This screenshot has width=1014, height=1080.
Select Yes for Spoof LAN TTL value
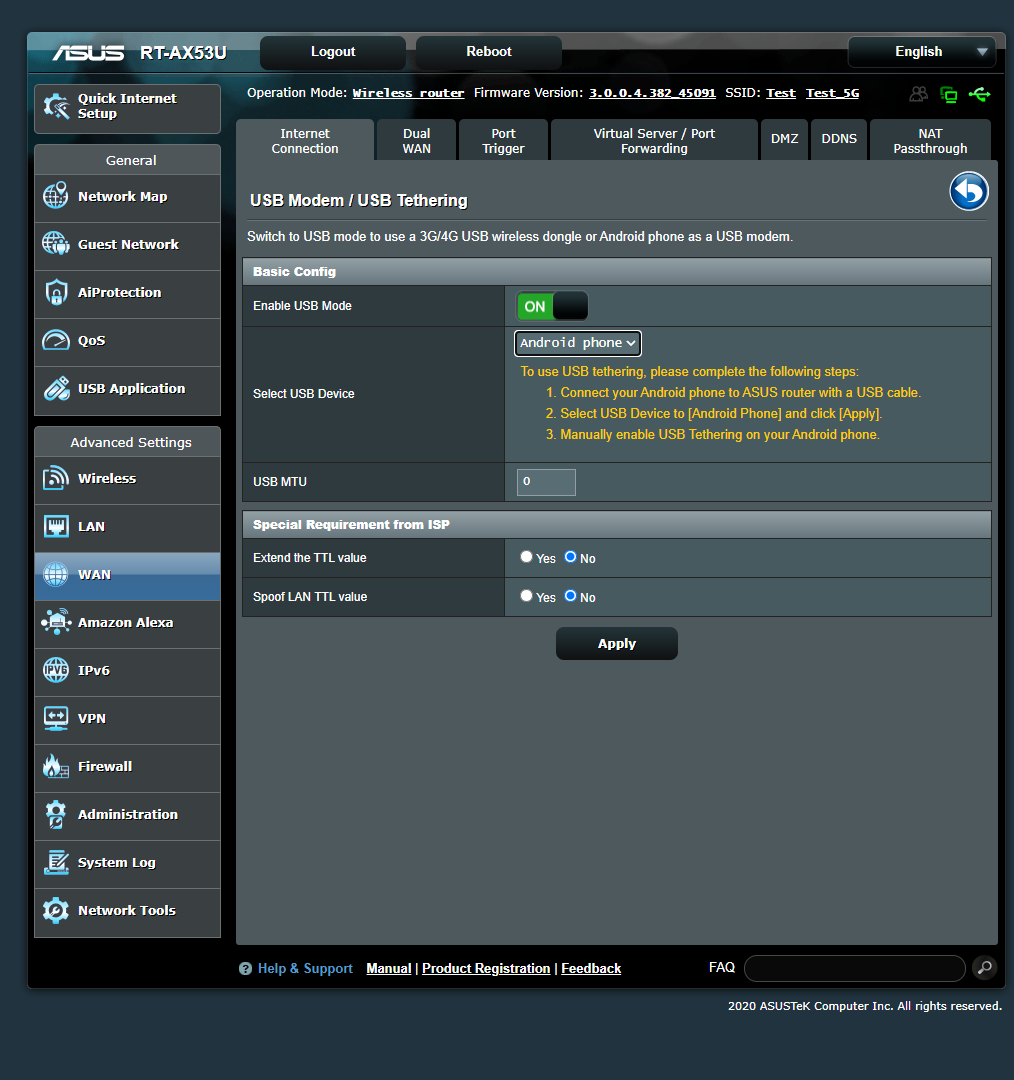click(x=526, y=596)
